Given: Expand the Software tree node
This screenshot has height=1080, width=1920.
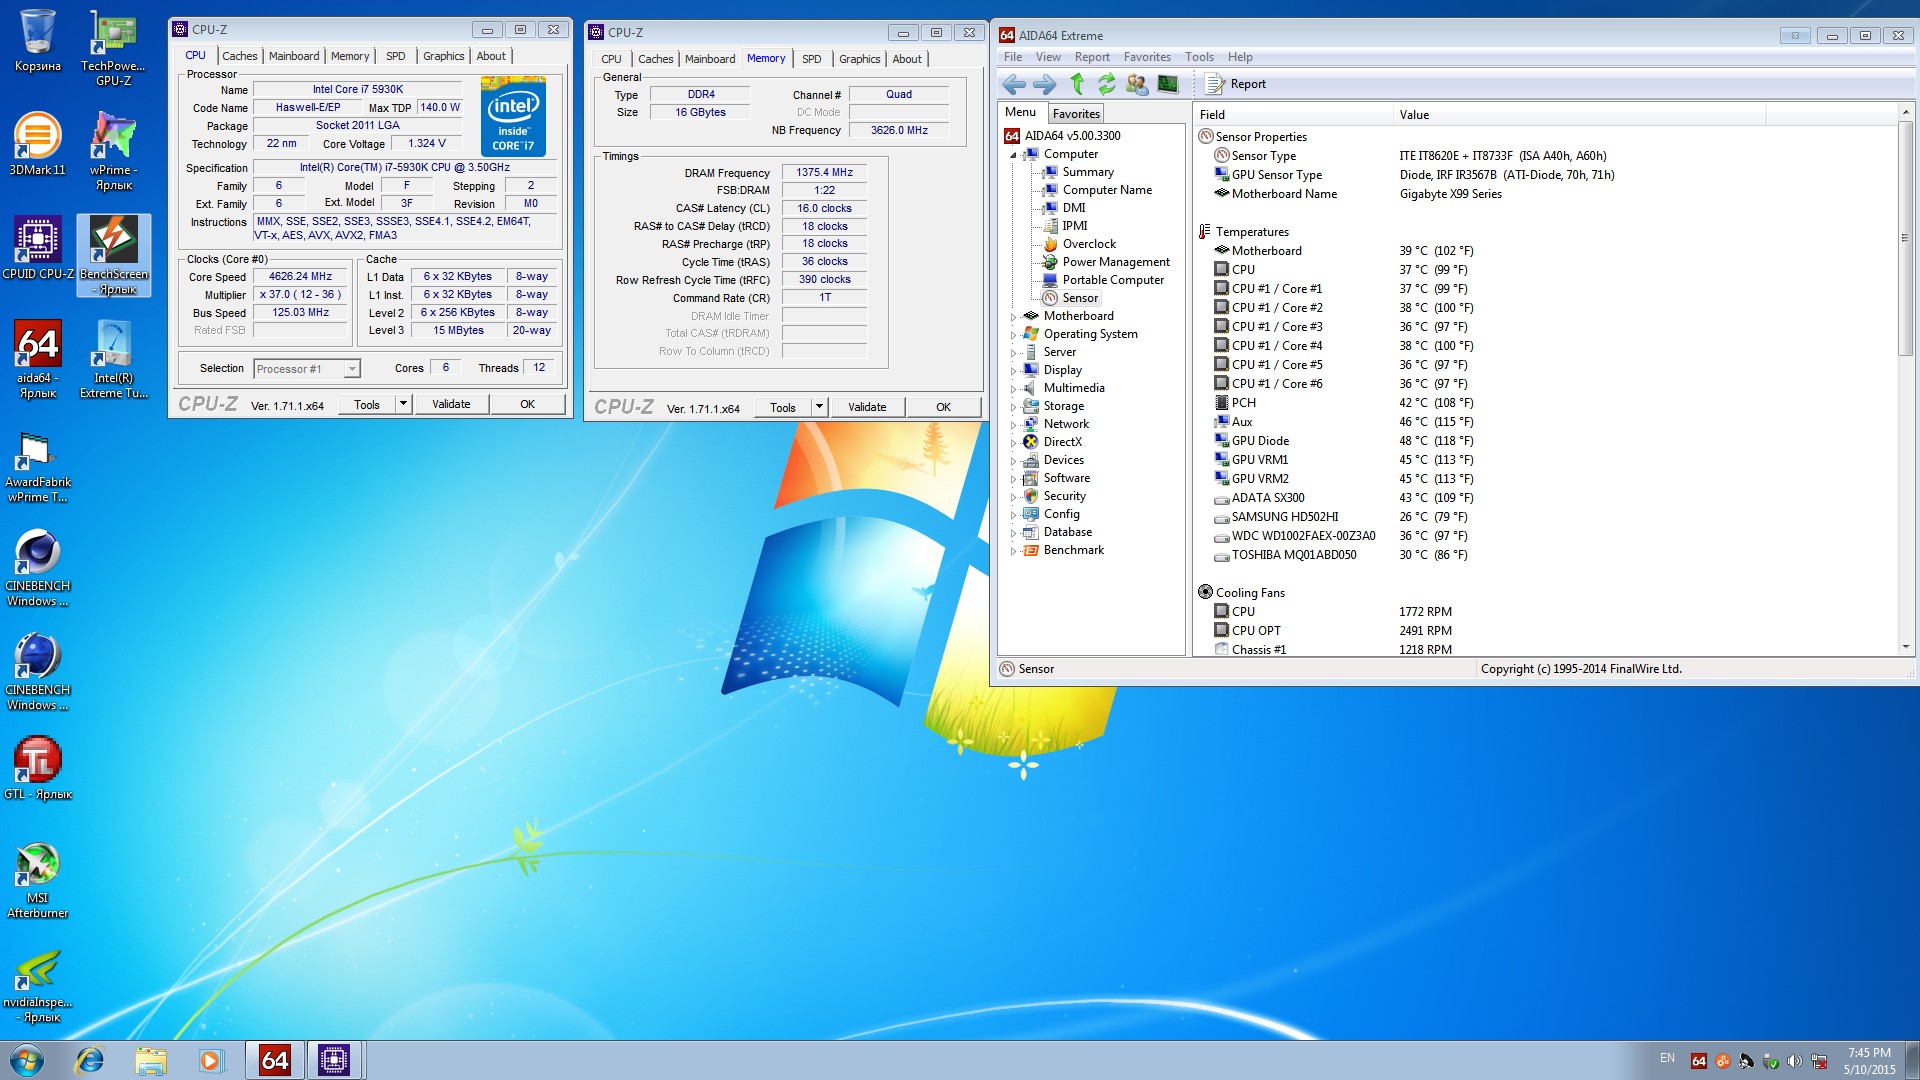Looking at the screenshot, I should coord(1013,479).
